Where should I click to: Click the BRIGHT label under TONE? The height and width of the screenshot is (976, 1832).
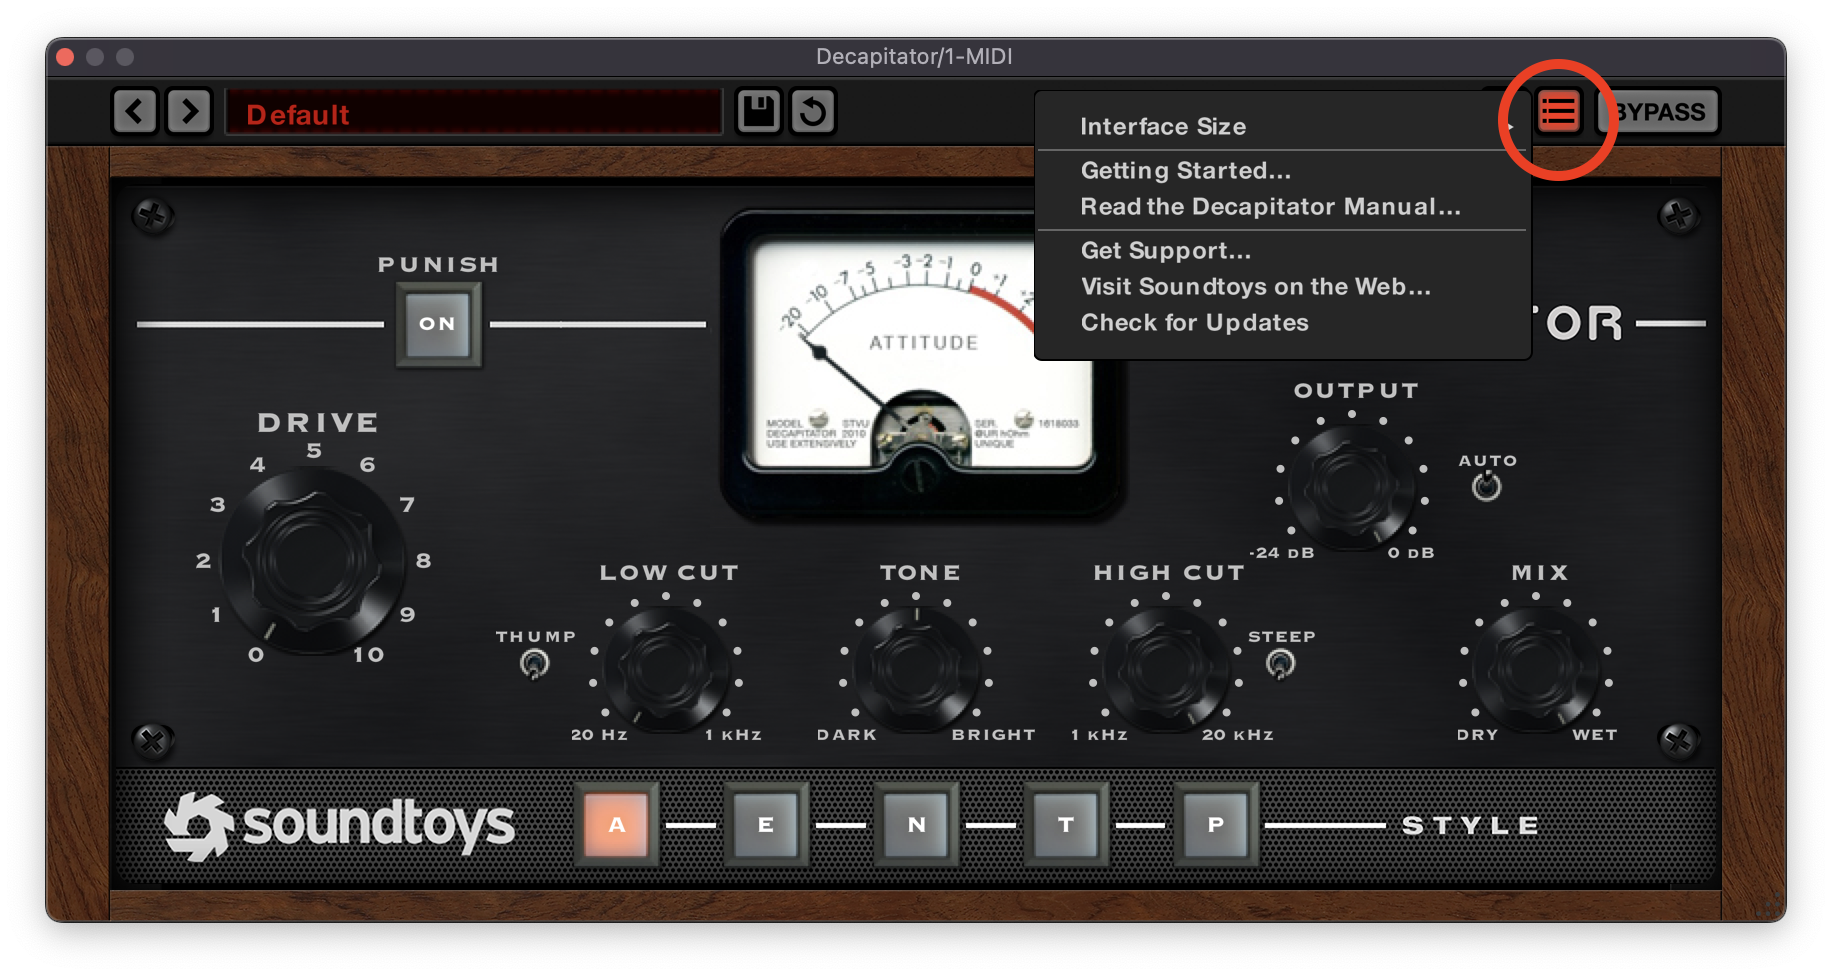994,735
